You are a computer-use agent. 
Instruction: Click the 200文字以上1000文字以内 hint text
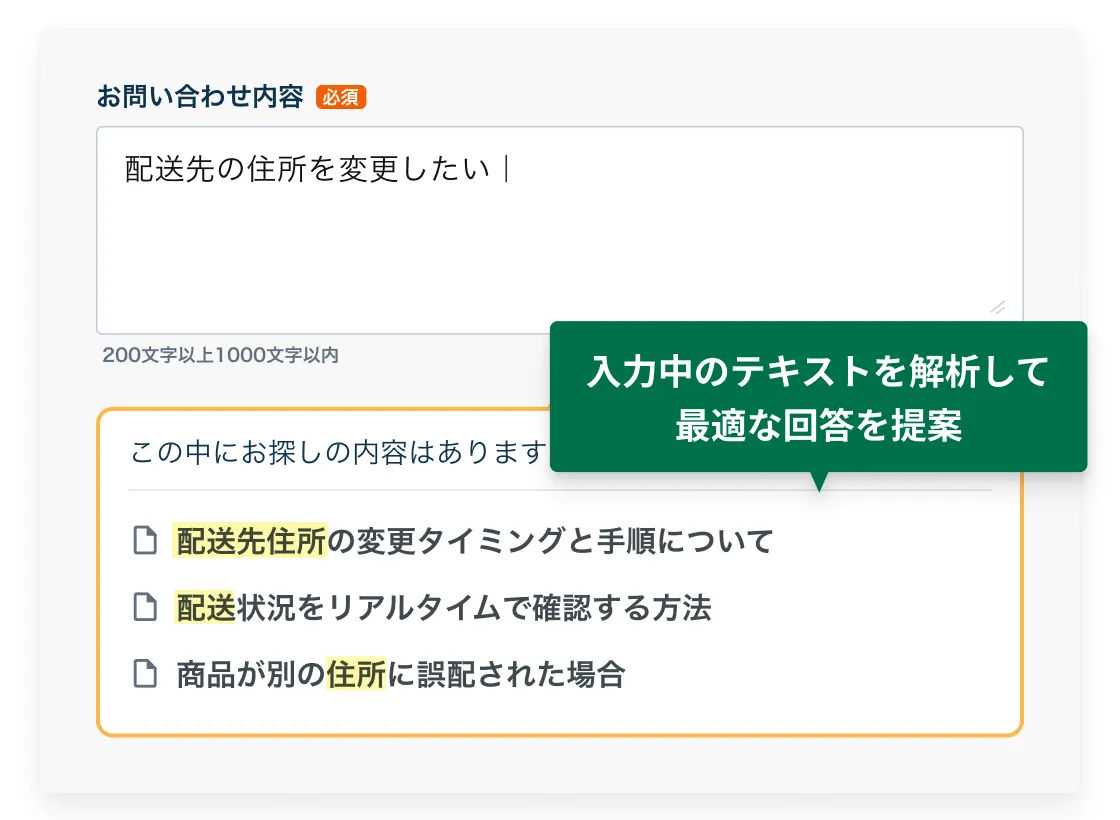click(221, 355)
